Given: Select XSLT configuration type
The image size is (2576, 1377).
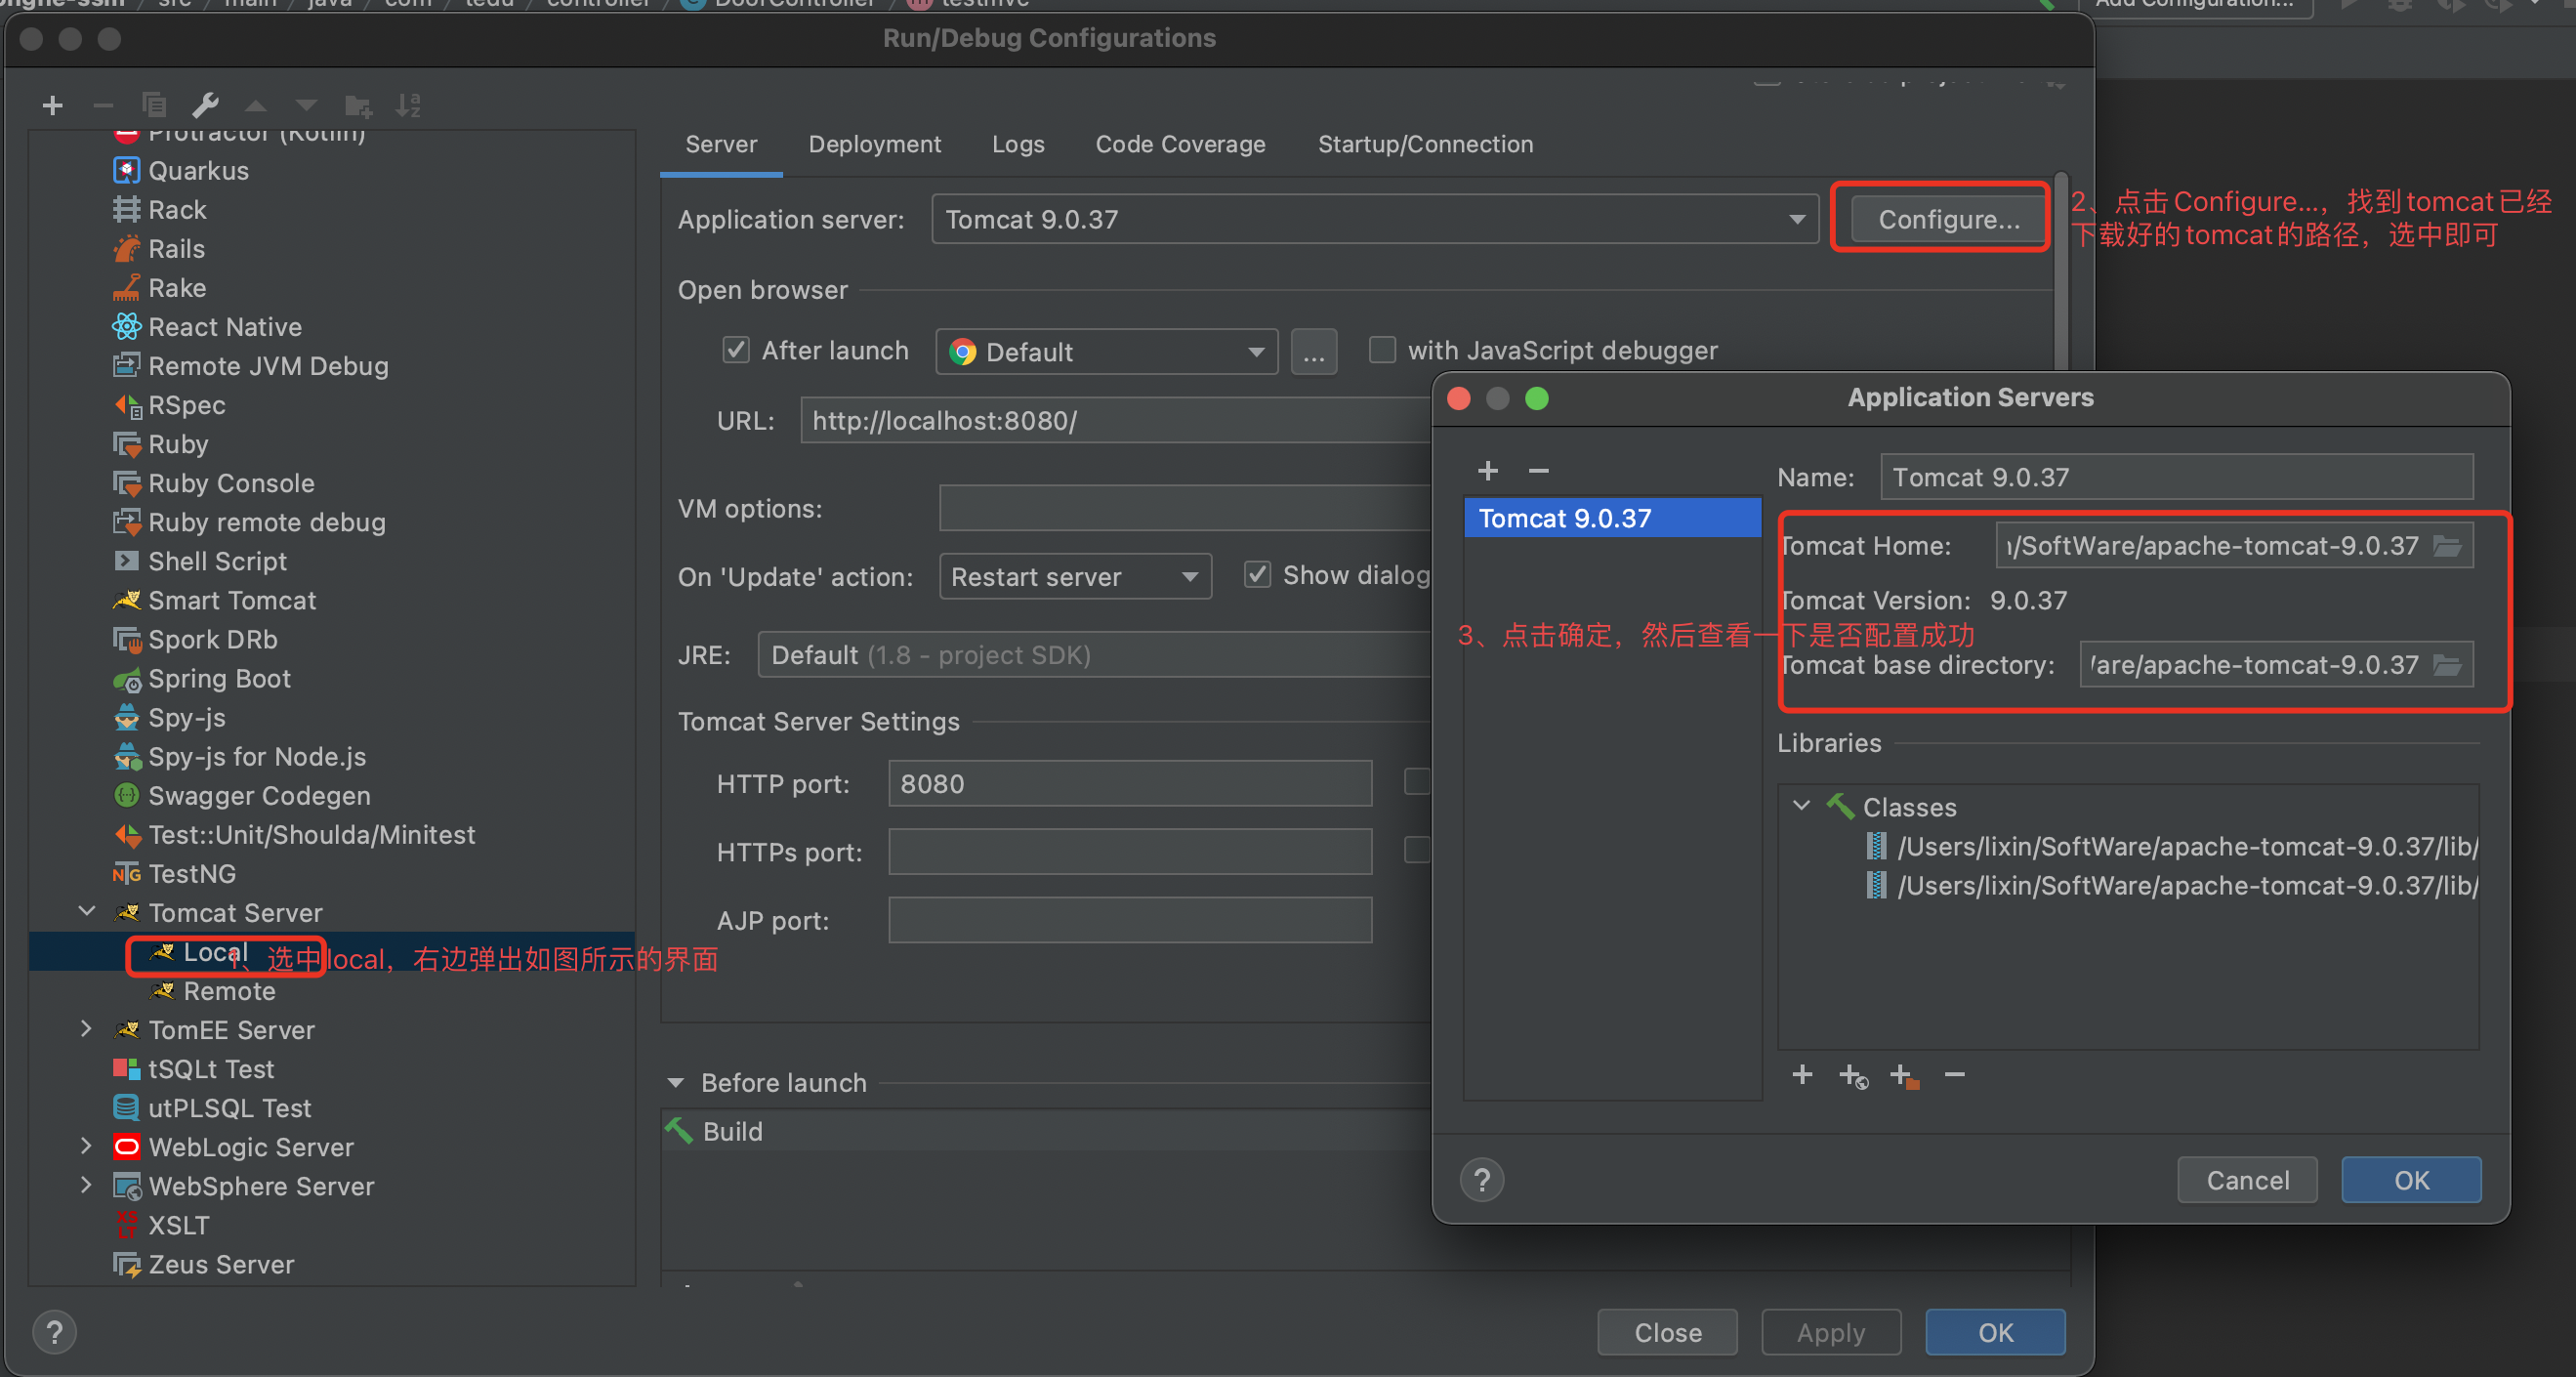Looking at the screenshot, I should pyautogui.click(x=178, y=1225).
